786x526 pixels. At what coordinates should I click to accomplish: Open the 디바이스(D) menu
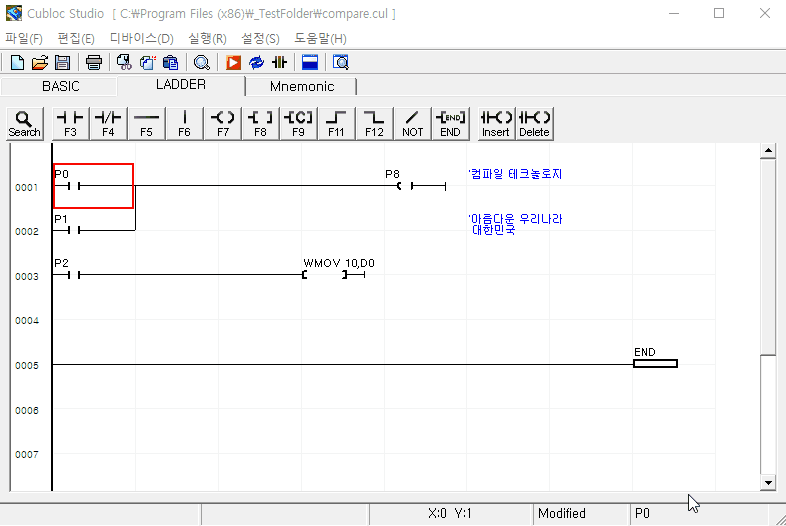click(141, 38)
